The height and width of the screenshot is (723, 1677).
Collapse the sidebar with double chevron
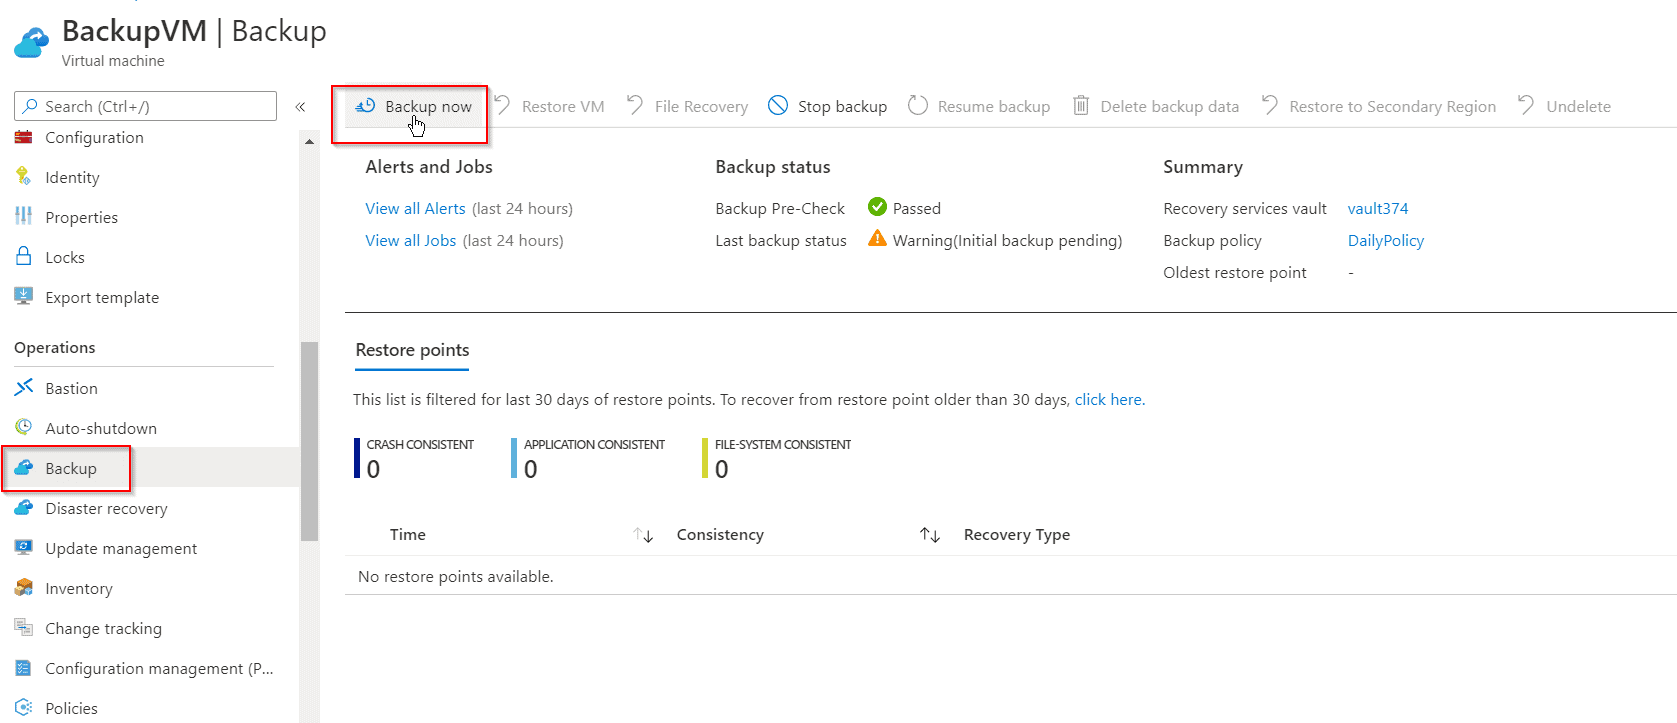pos(300,106)
